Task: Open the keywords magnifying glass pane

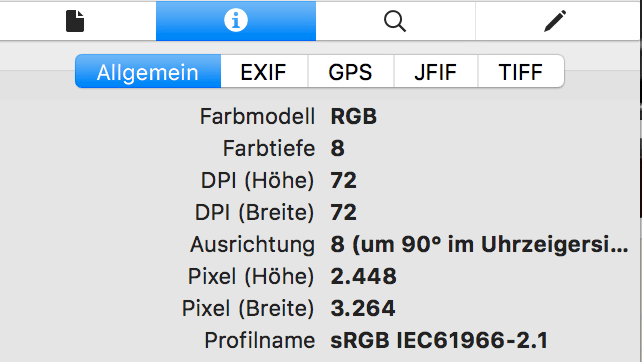Action: (395, 21)
